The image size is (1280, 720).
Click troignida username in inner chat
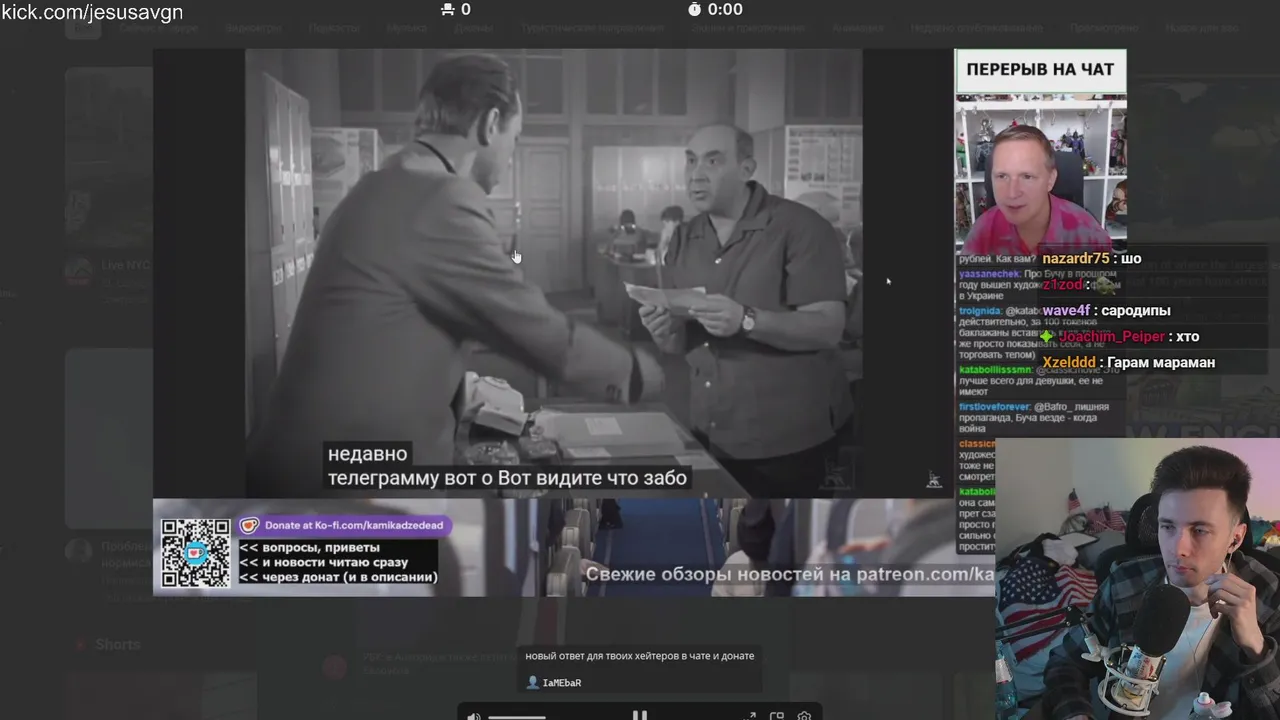(x=980, y=311)
